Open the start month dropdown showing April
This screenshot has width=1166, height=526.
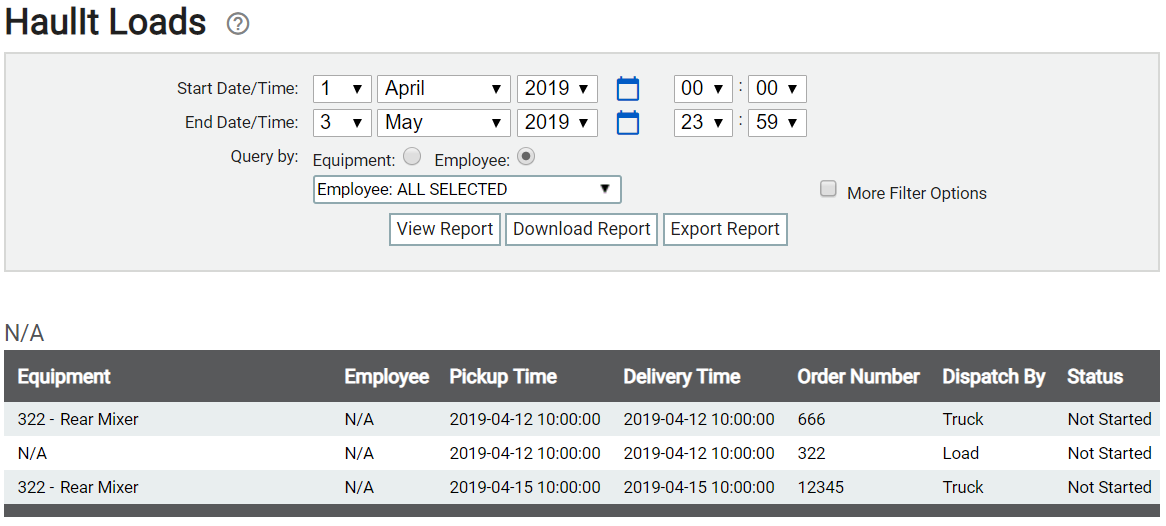click(444, 89)
